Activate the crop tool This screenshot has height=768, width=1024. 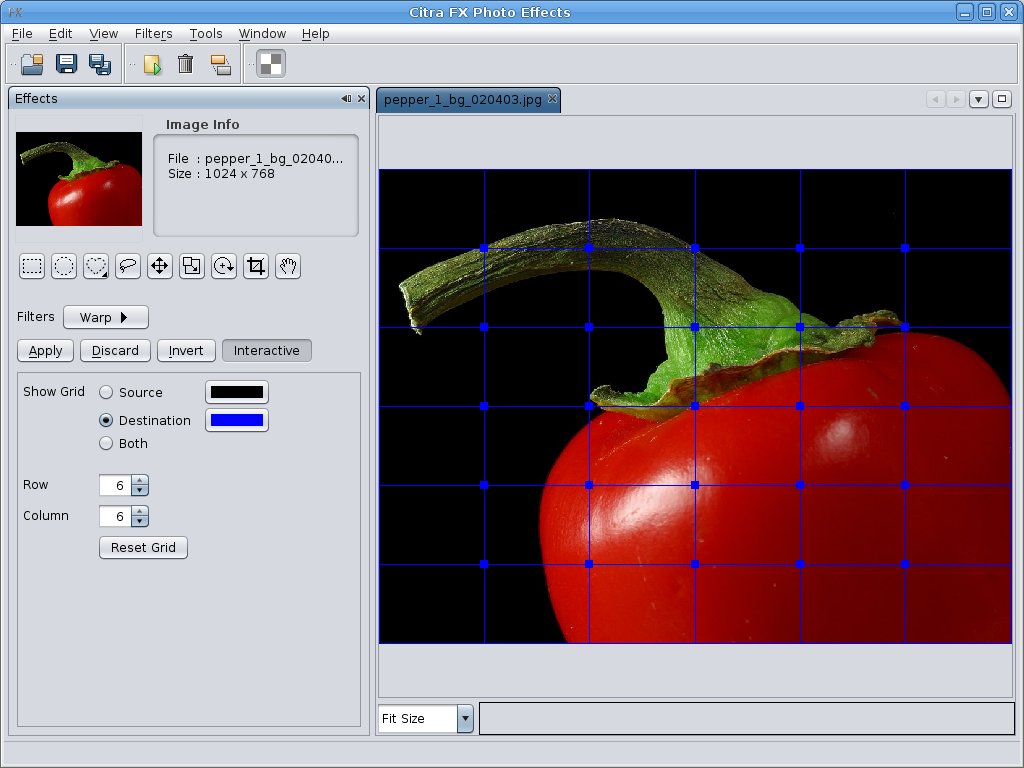click(x=256, y=266)
